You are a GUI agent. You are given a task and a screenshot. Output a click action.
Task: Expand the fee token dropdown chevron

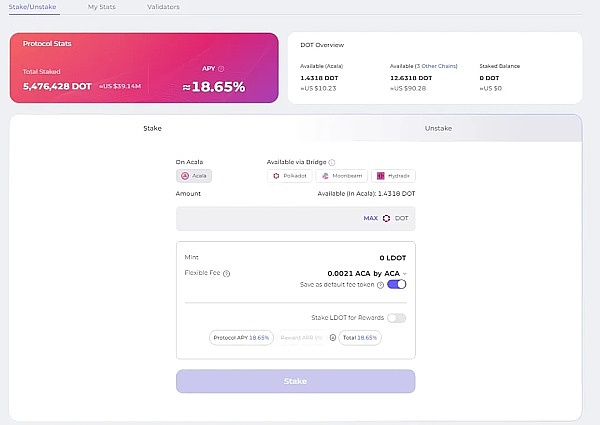405,274
